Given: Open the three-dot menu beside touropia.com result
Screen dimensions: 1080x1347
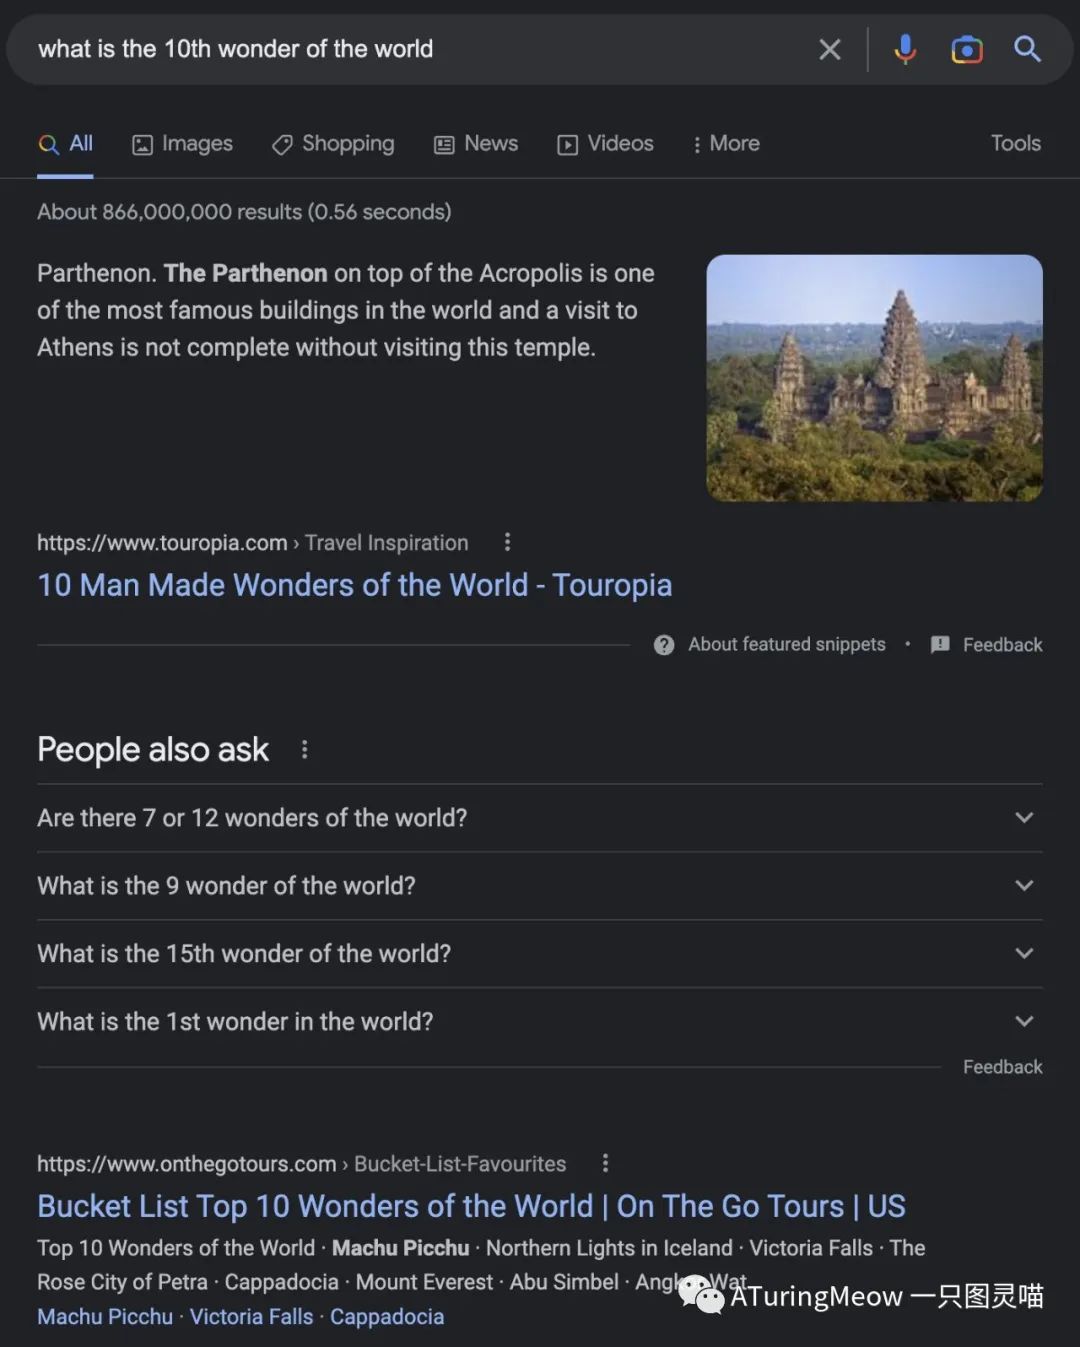Looking at the screenshot, I should [x=507, y=542].
